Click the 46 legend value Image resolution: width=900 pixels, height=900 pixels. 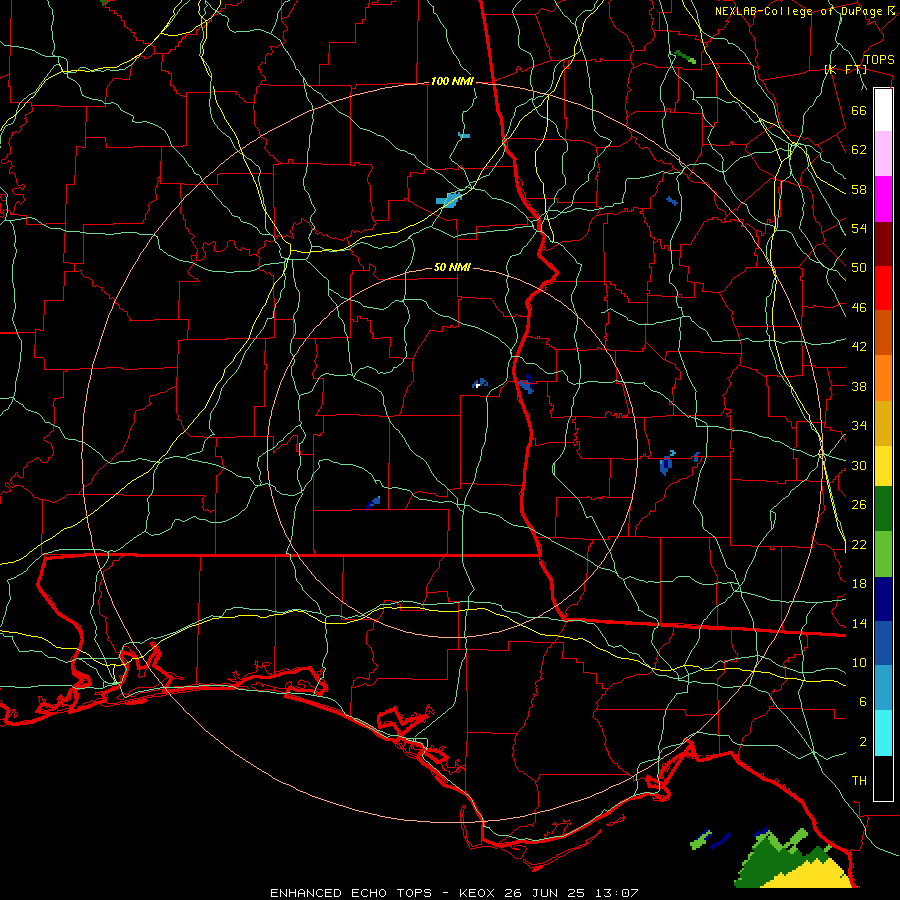[x=859, y=308]
